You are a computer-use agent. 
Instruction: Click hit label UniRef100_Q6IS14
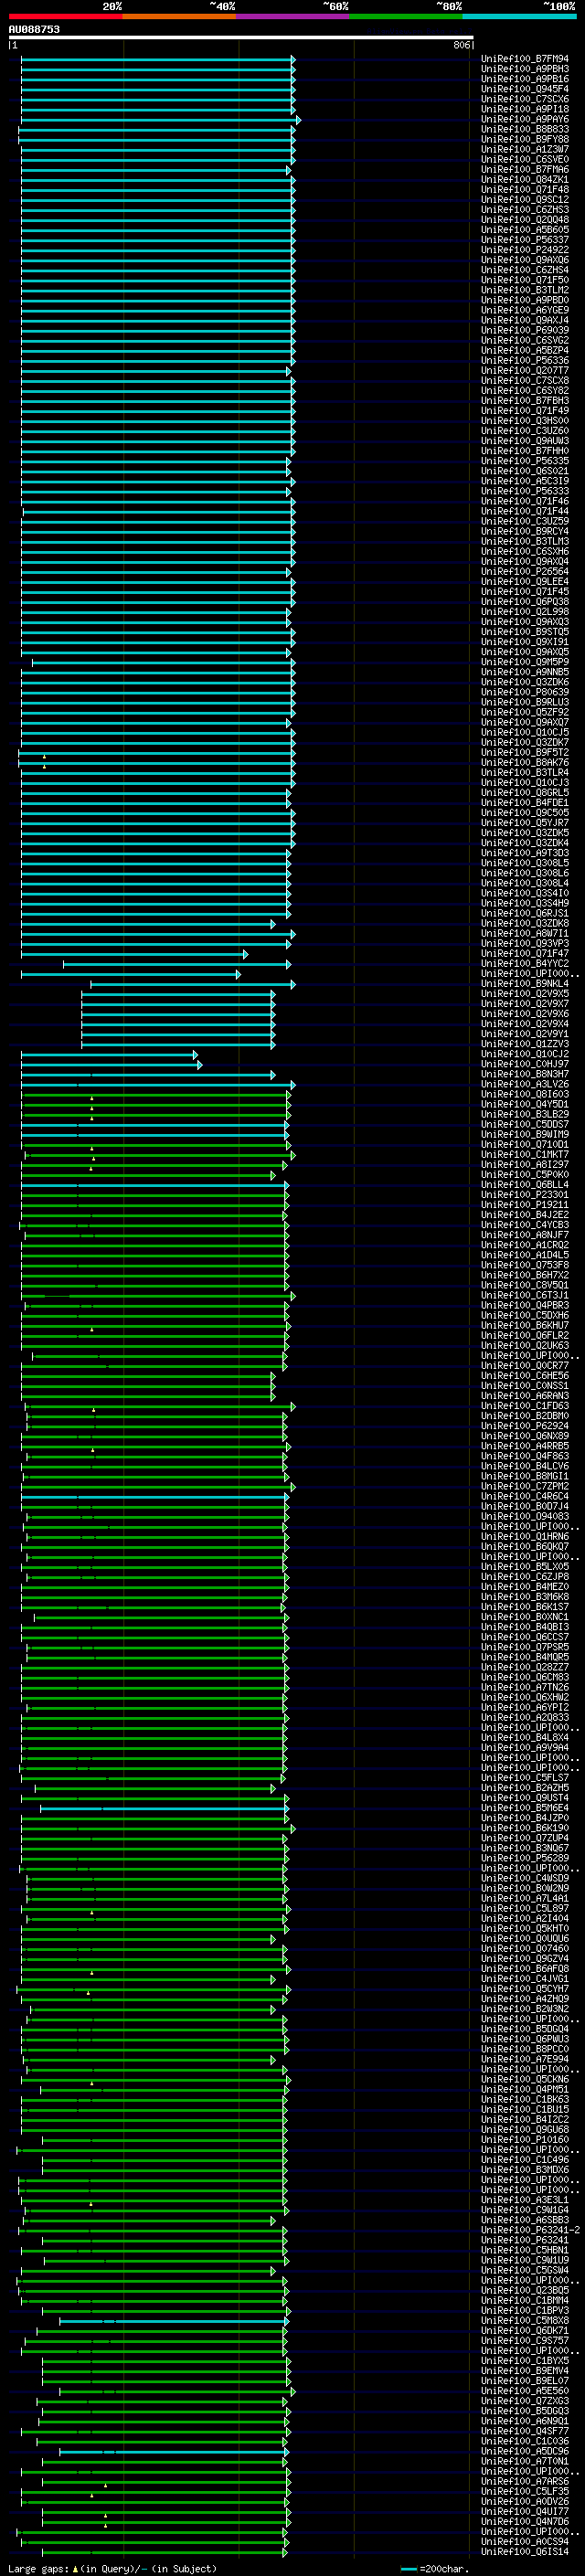[525, 2551]
